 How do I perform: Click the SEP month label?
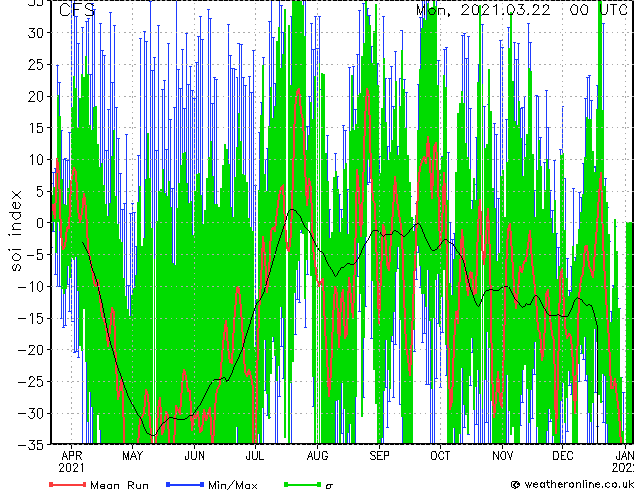[379, 456]
